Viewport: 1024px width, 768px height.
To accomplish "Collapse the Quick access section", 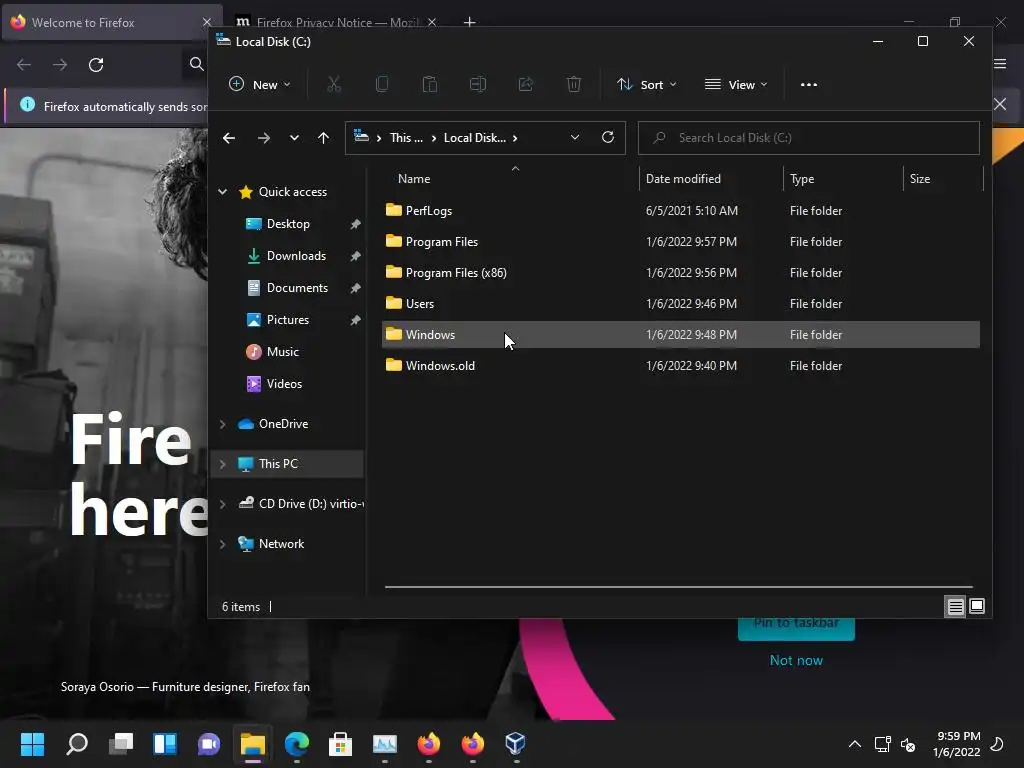I will 223,191.
